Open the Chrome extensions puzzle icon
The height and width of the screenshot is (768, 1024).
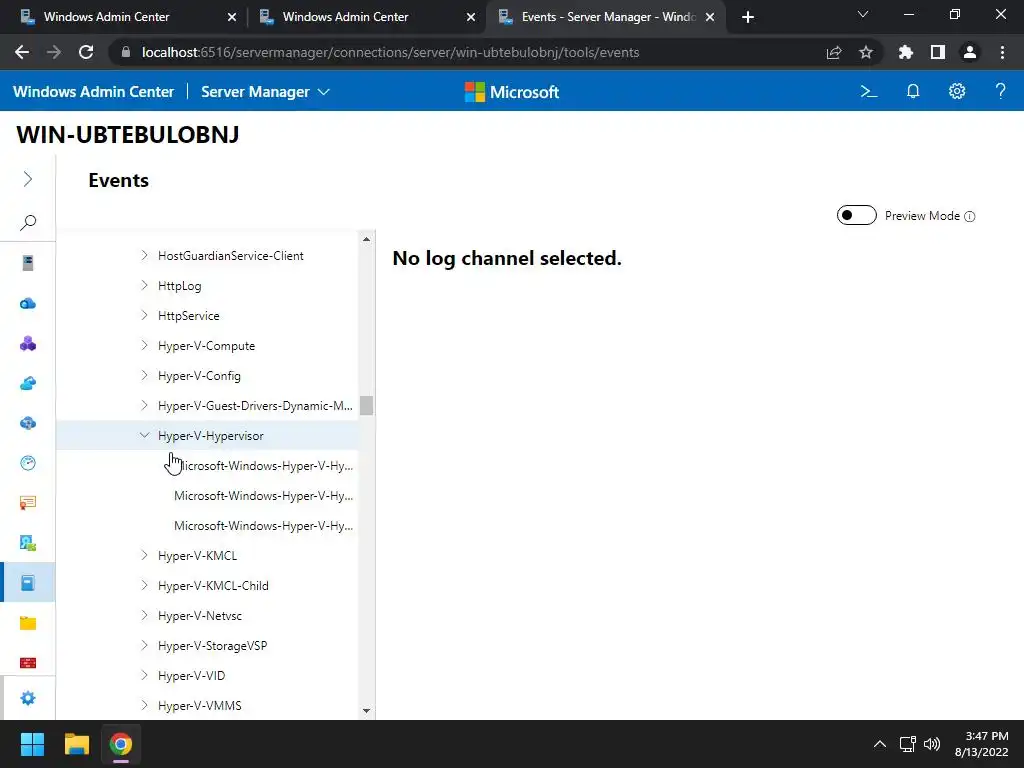point(905,52)
